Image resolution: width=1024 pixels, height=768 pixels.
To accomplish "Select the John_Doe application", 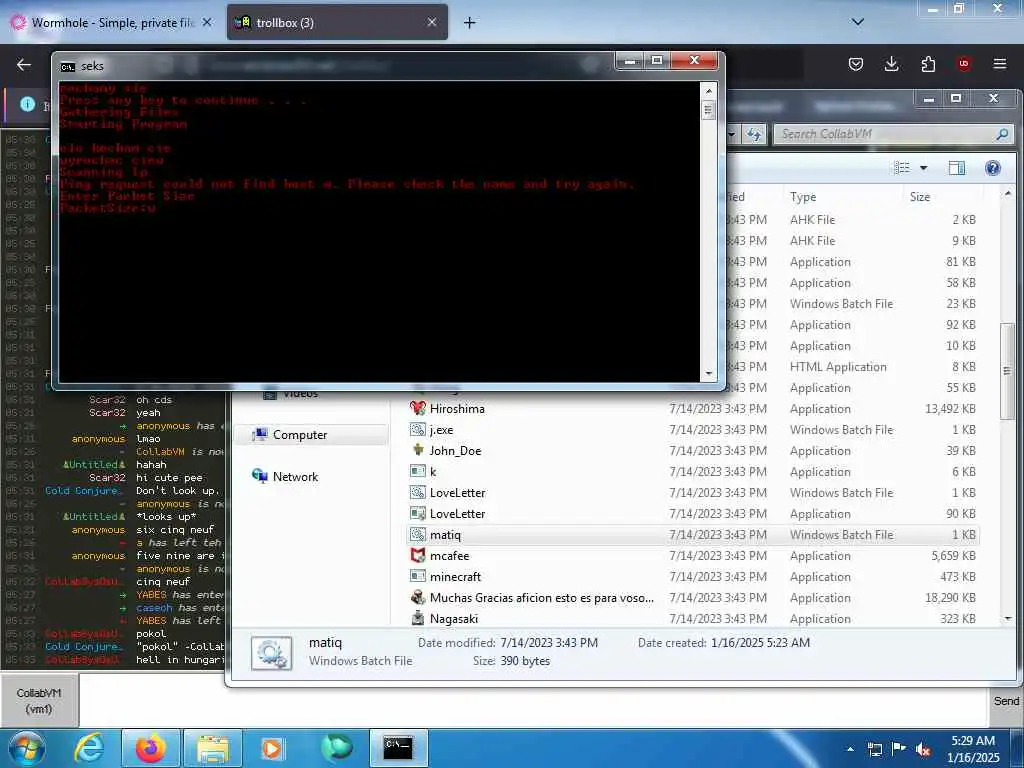I will (x=455, y=451).
